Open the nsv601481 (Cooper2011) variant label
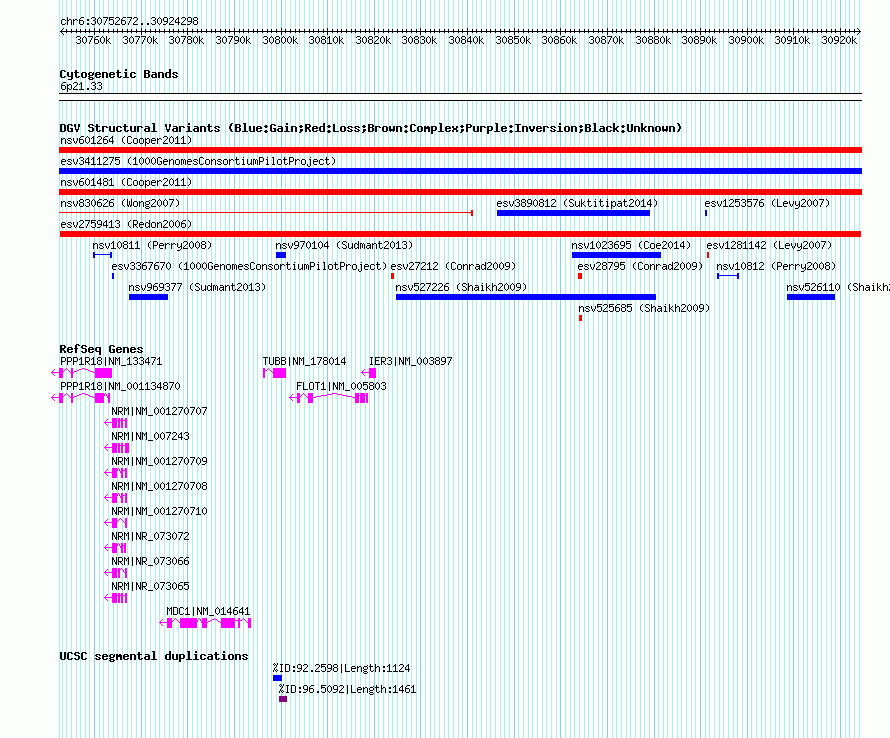890x738 pixels. tap(126, 182)
